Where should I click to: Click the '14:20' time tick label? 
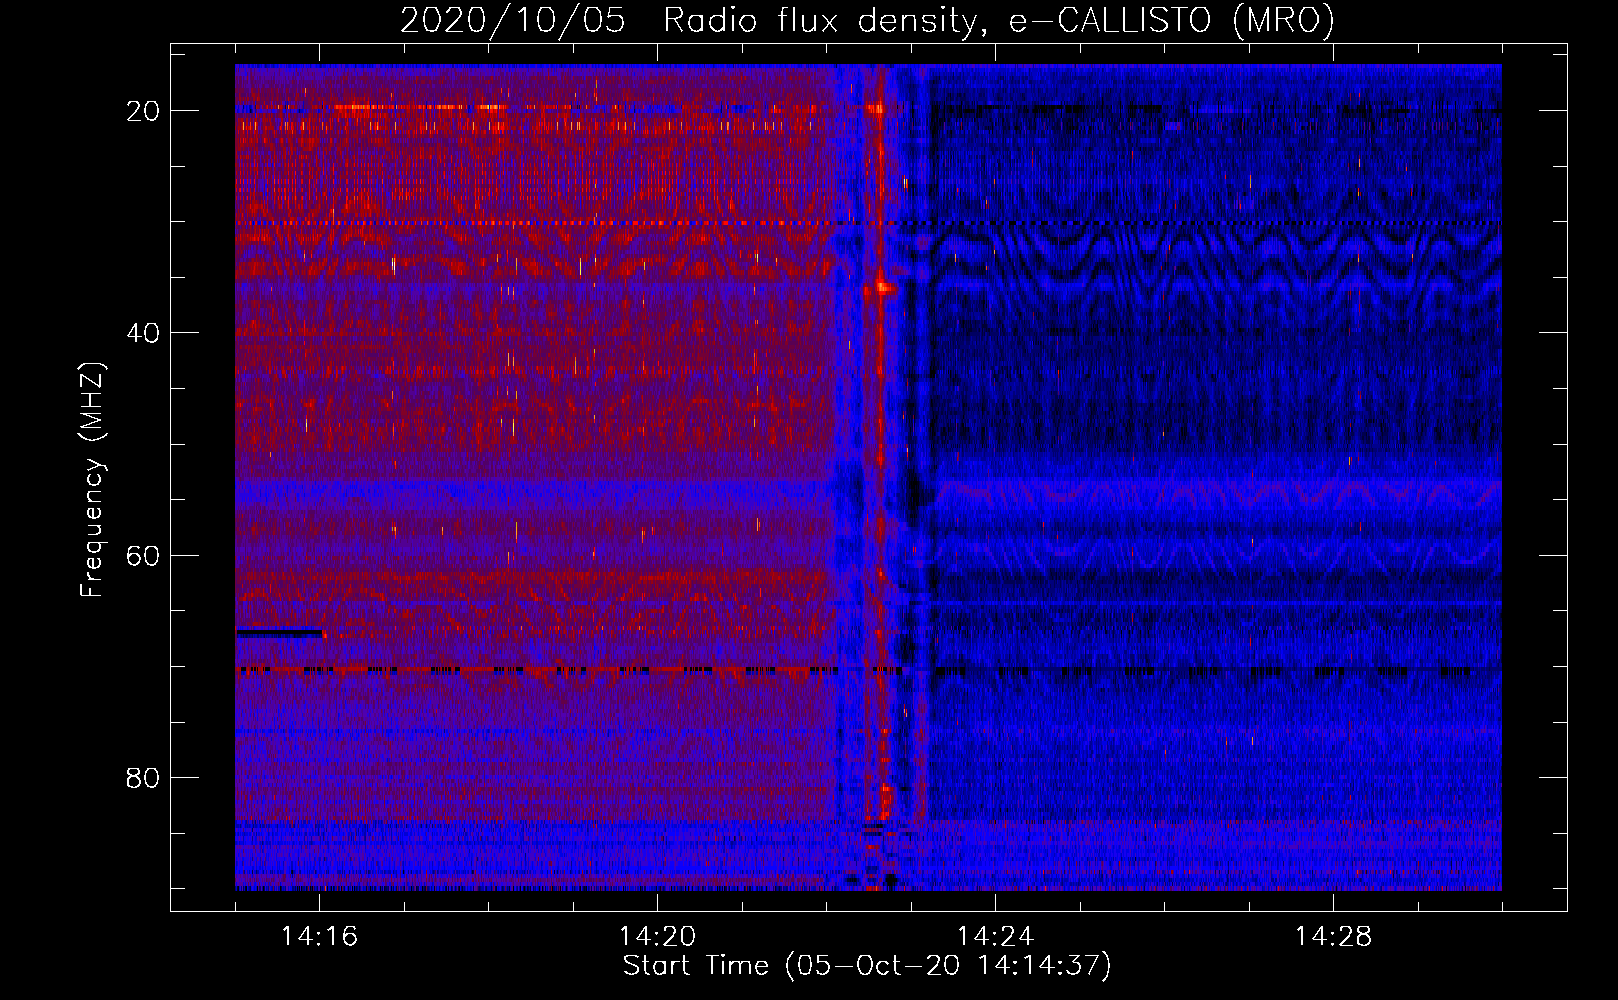pos(657,936)
